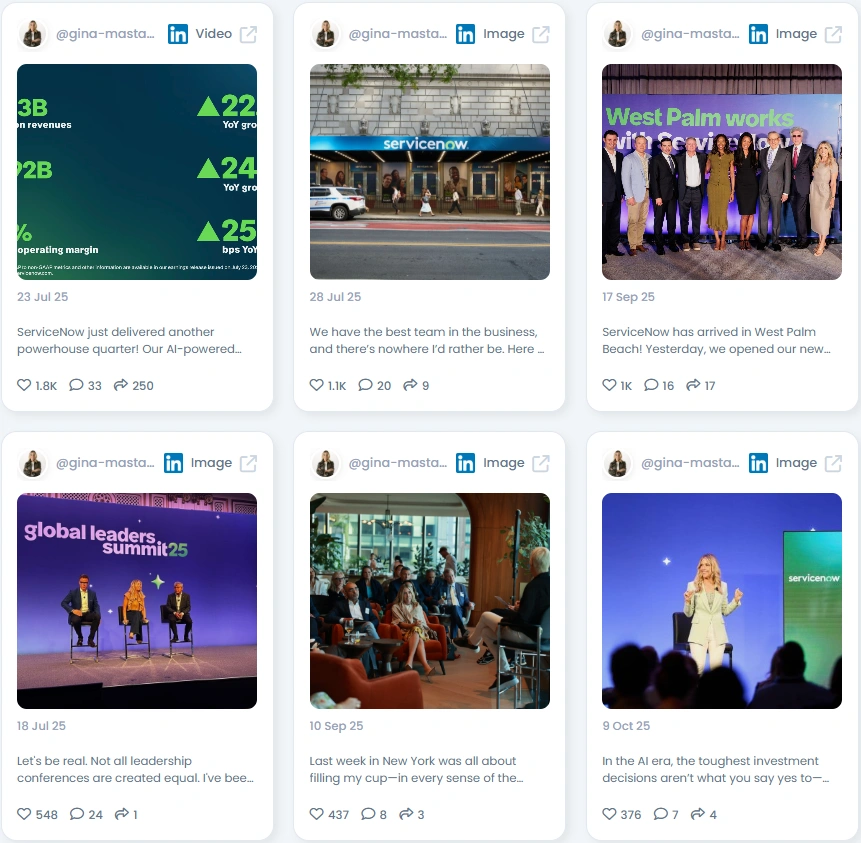The image size is (861, 843).
Task: Open external link on 17 Sep 25 post
Action: pyautogui.click(x=834, y=34)
